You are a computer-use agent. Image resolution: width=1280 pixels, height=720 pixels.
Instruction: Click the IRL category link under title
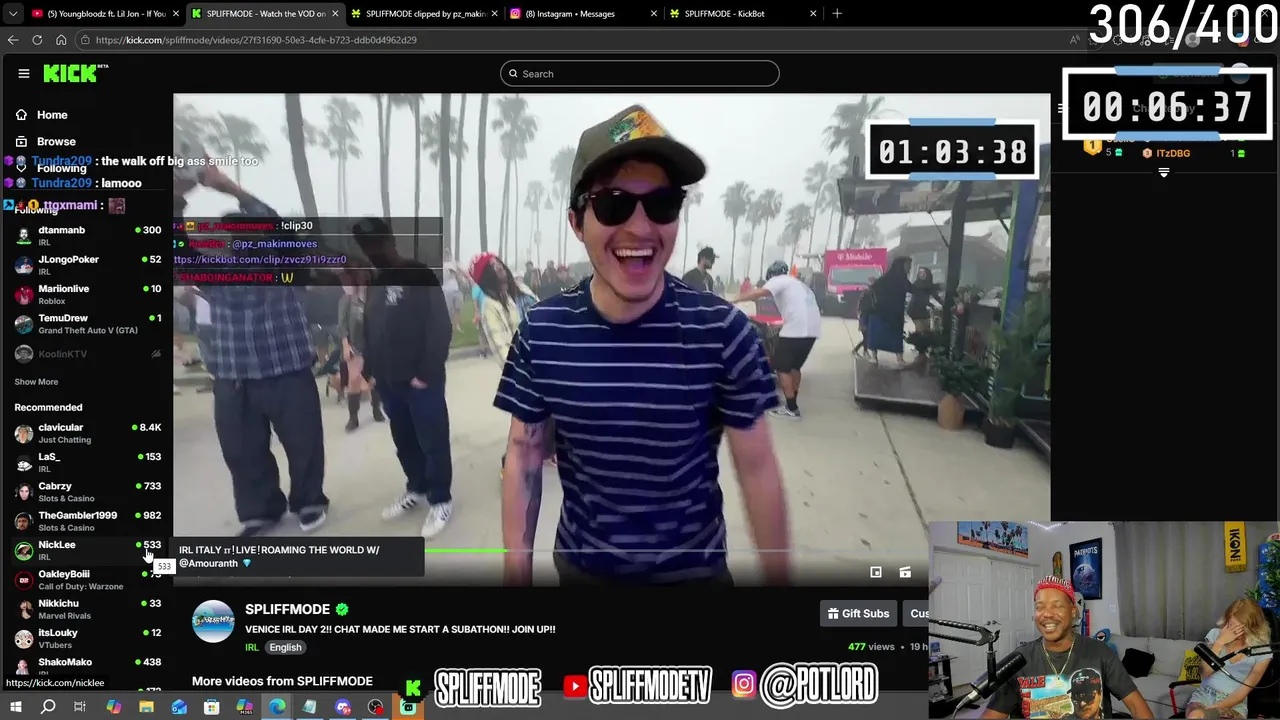[252, 648]
